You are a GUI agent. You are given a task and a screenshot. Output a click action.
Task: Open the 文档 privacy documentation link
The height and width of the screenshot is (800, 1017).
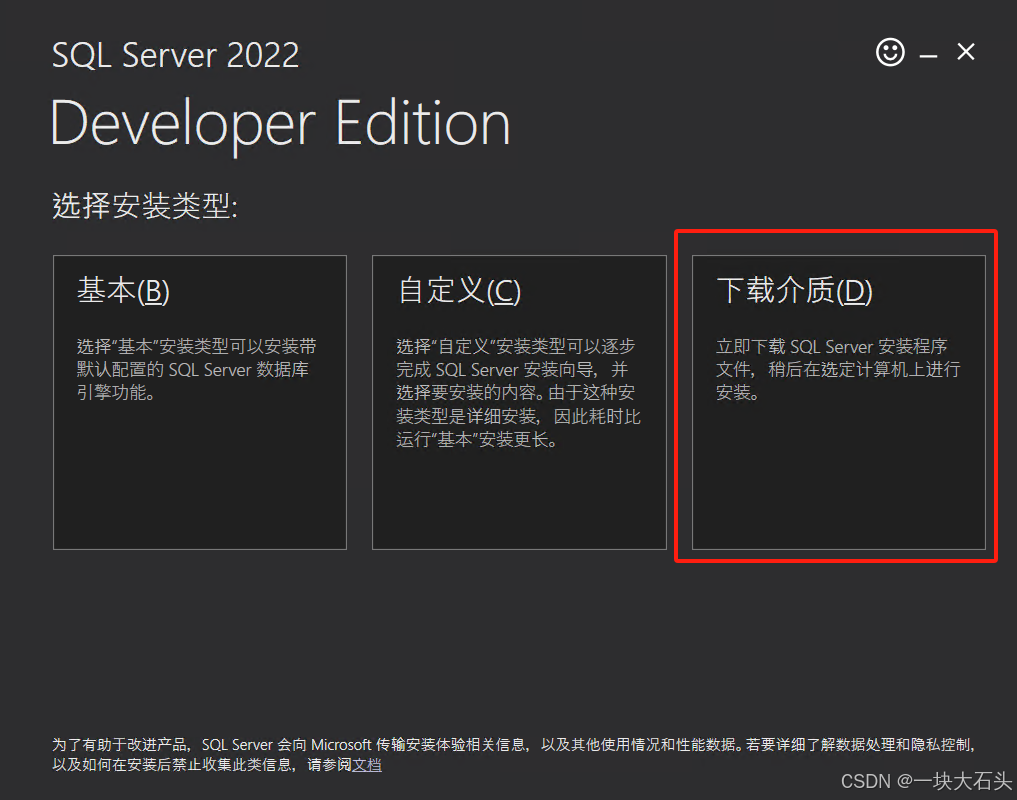(367, 765)
